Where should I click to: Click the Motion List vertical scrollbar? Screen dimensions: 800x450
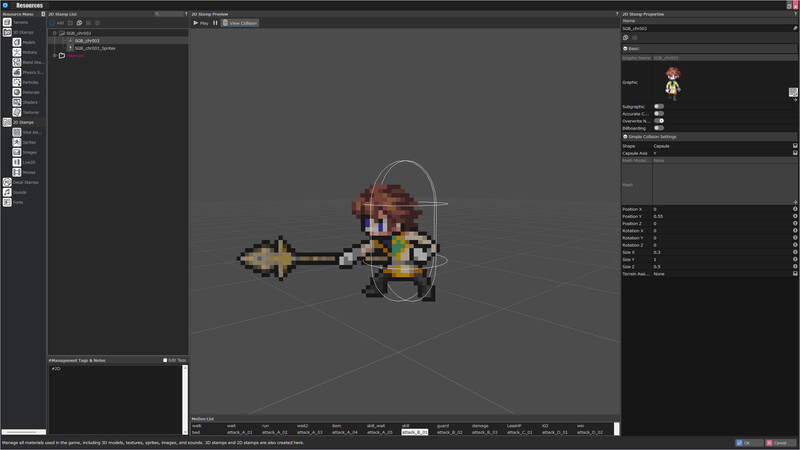[x=617, y=429]
